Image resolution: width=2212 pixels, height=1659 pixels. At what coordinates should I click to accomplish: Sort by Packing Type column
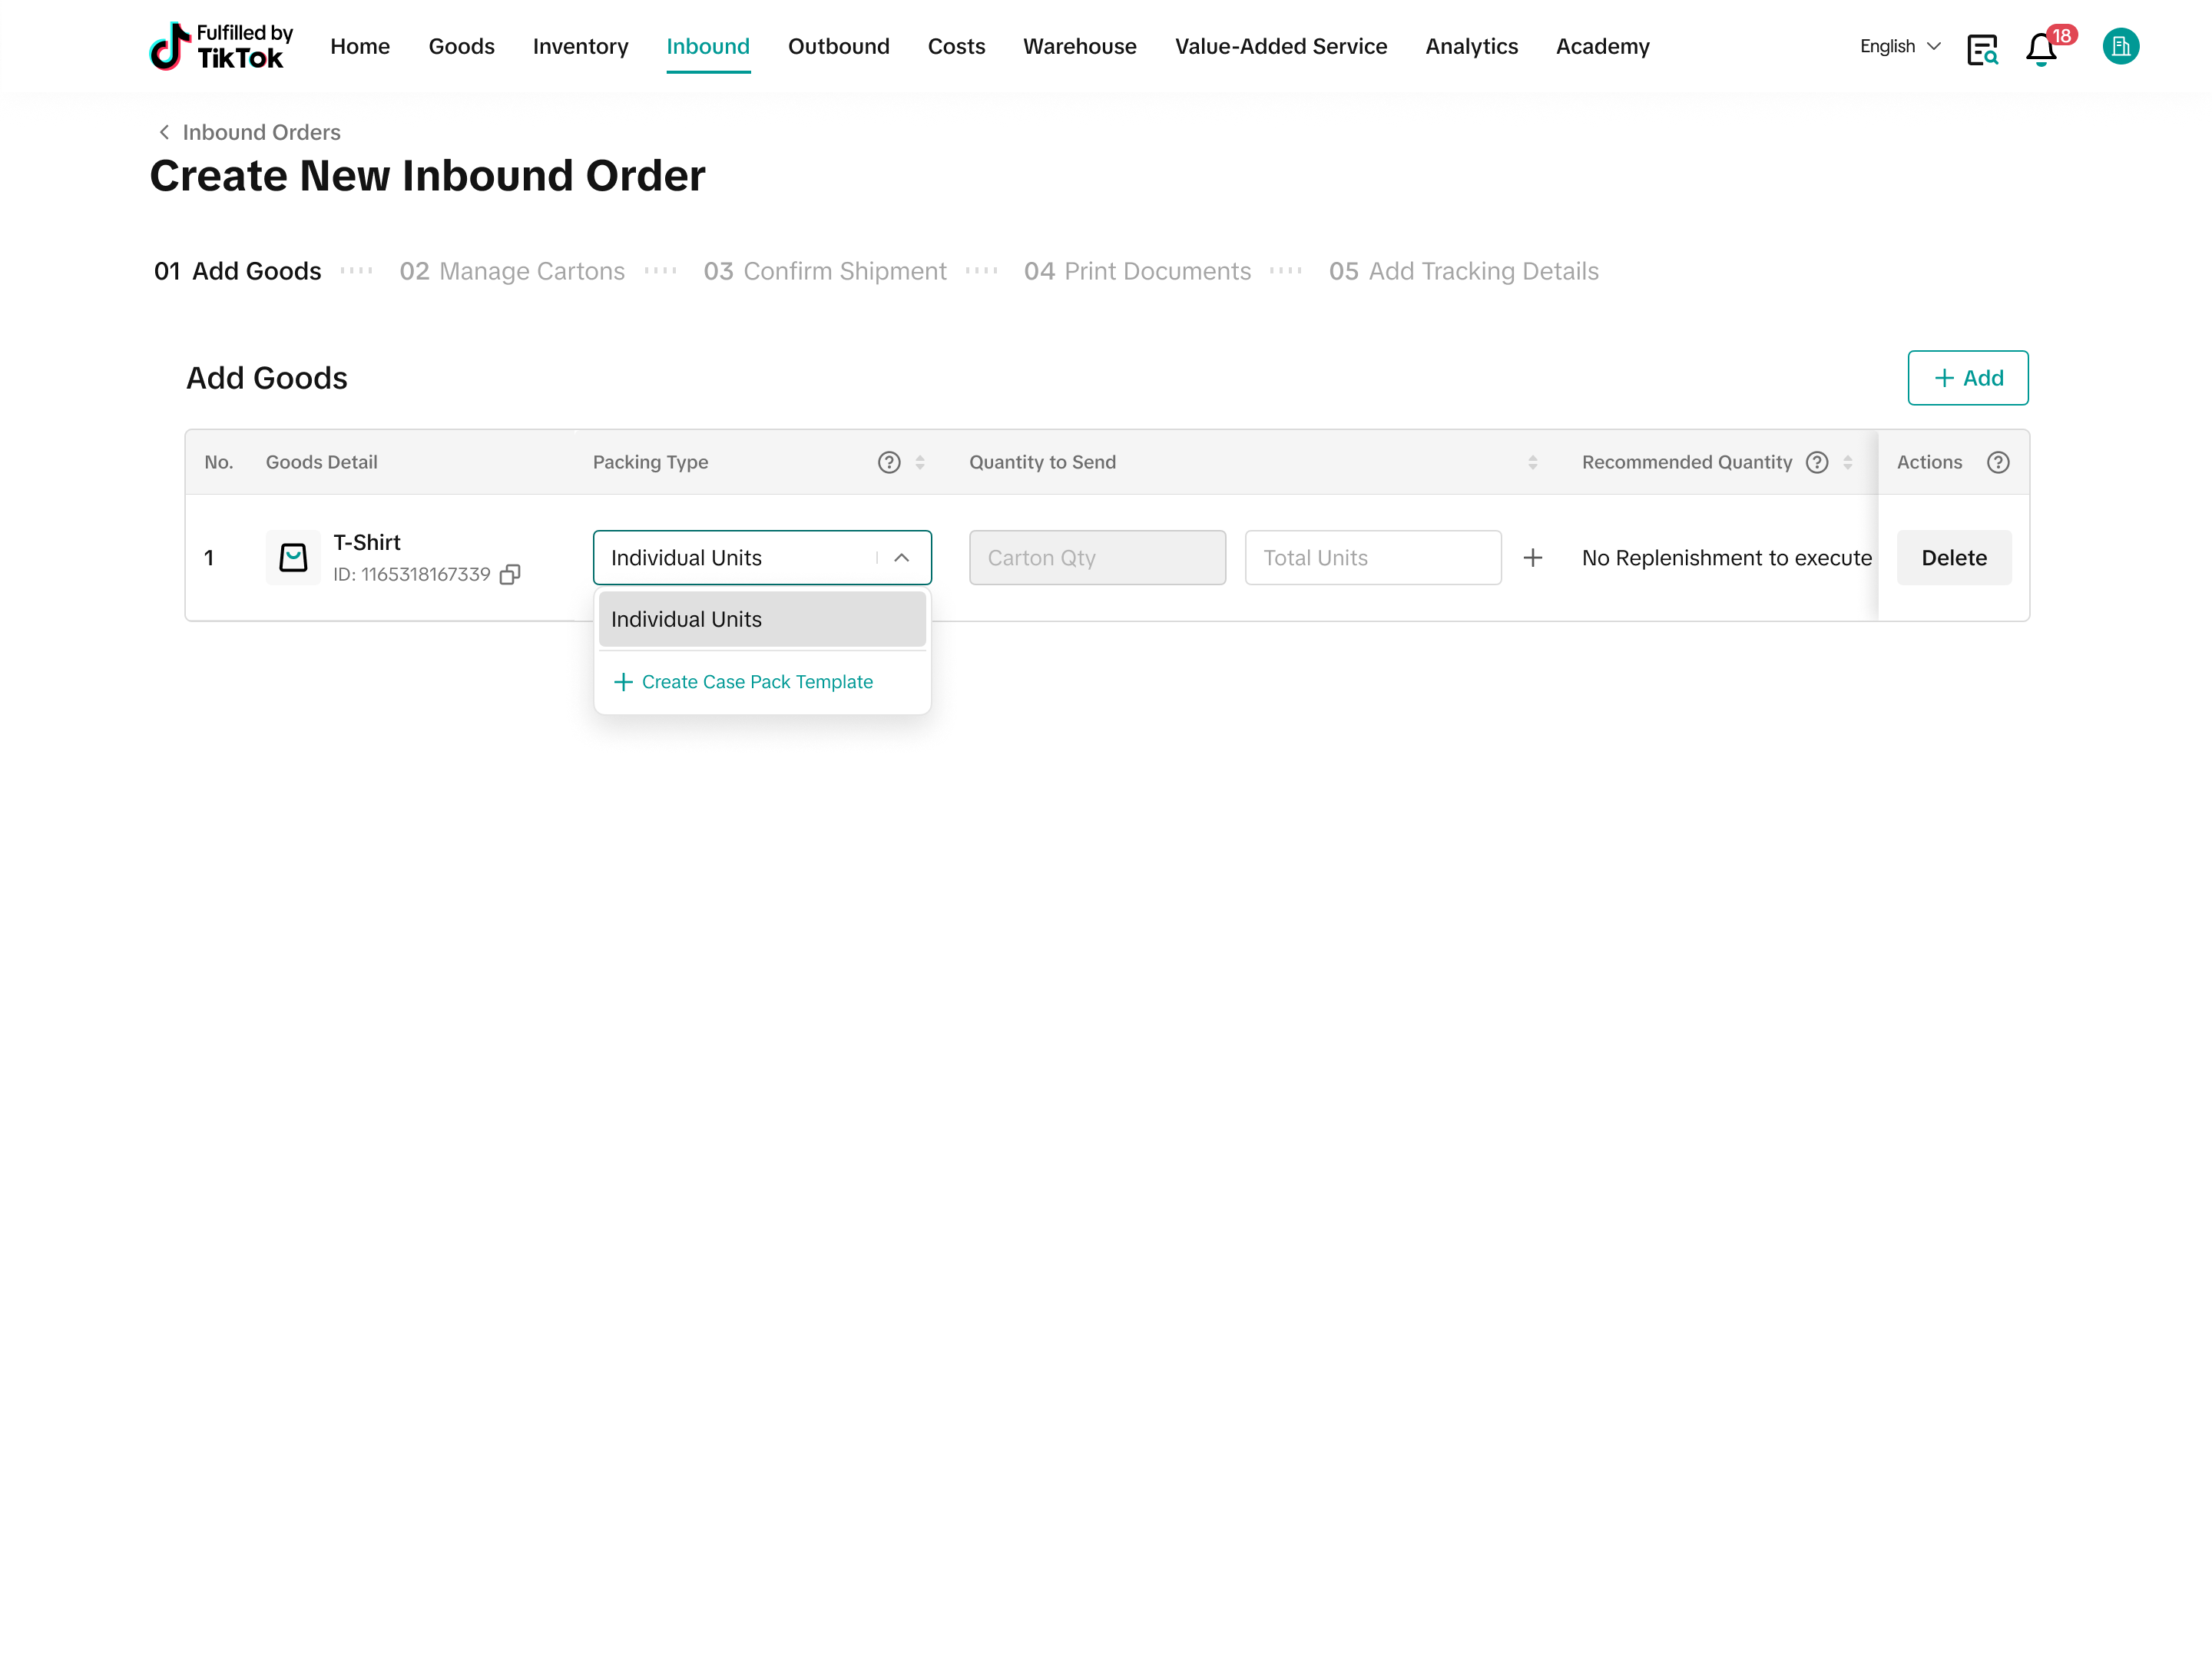click(x=919, y=462)
